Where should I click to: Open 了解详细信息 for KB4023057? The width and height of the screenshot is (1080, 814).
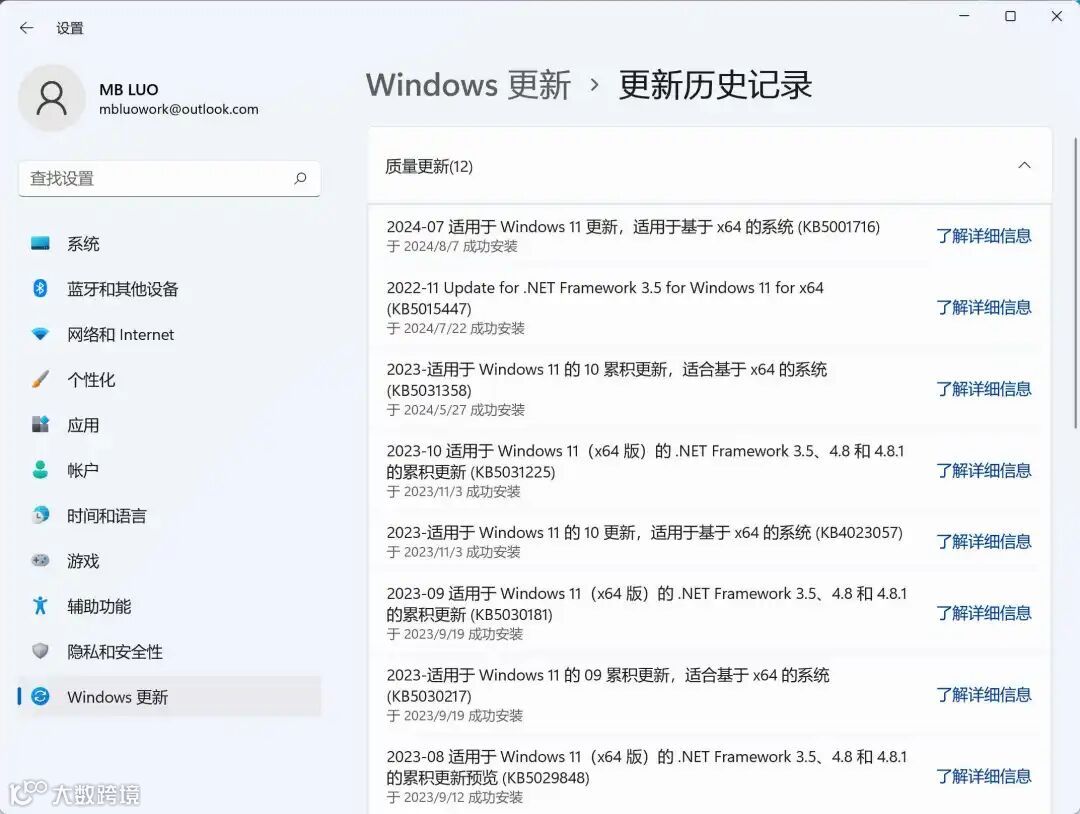coord(984,541)
